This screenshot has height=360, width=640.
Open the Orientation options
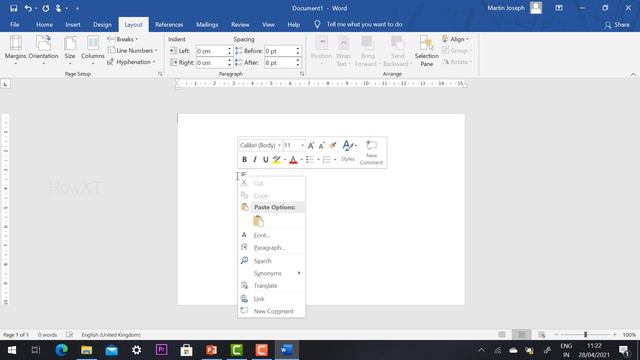(x=43, y=50)
